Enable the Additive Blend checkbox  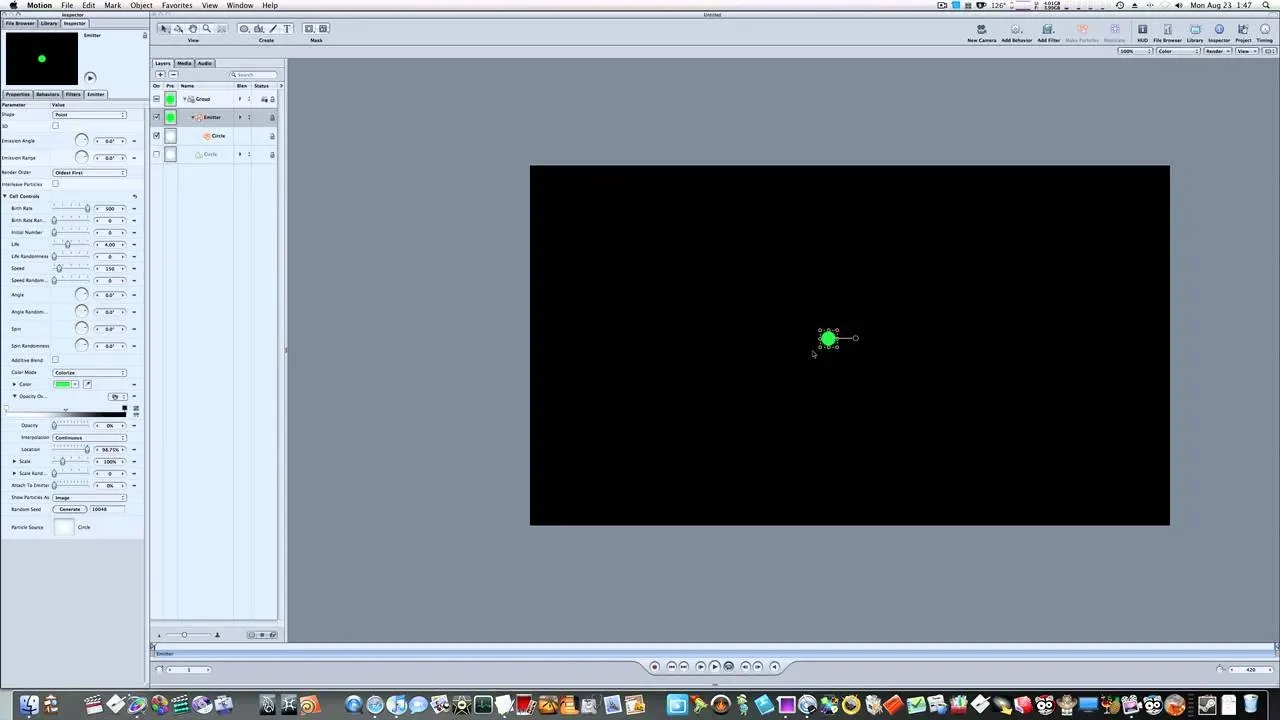pyautogui.click(x=55, y=360)
